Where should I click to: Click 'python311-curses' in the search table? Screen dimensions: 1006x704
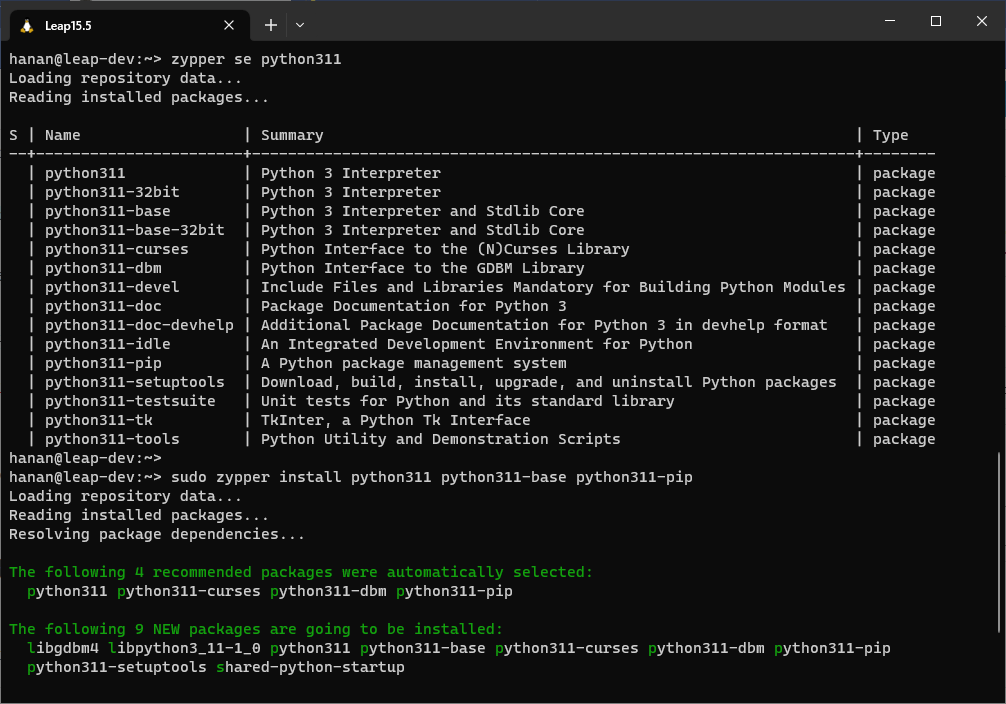117,249
